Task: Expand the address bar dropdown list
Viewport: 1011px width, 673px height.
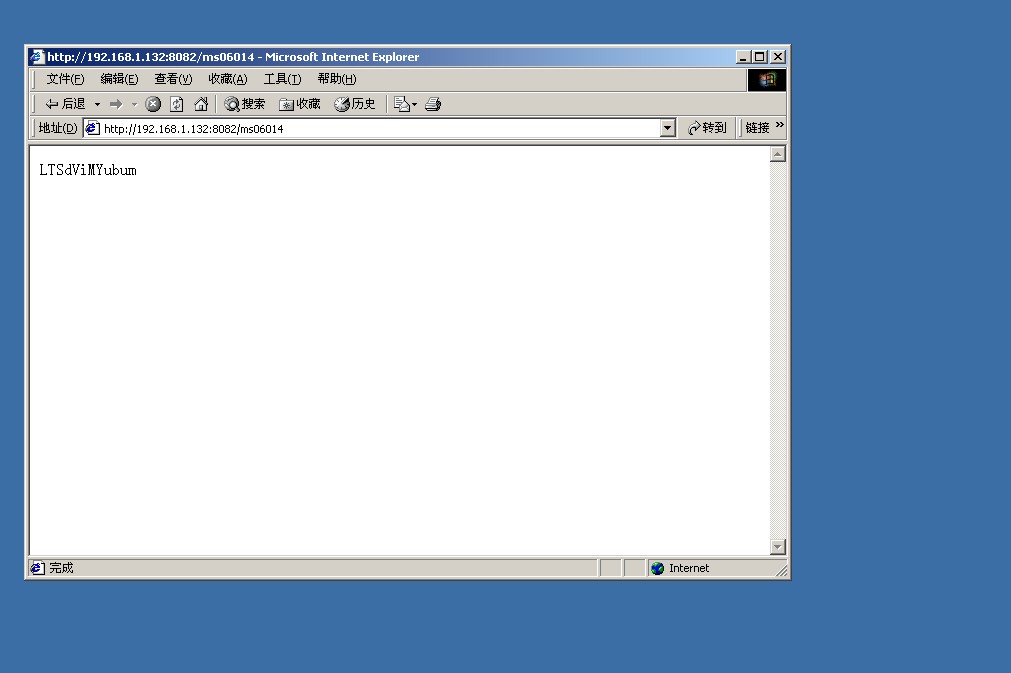Action: point(668,128)
